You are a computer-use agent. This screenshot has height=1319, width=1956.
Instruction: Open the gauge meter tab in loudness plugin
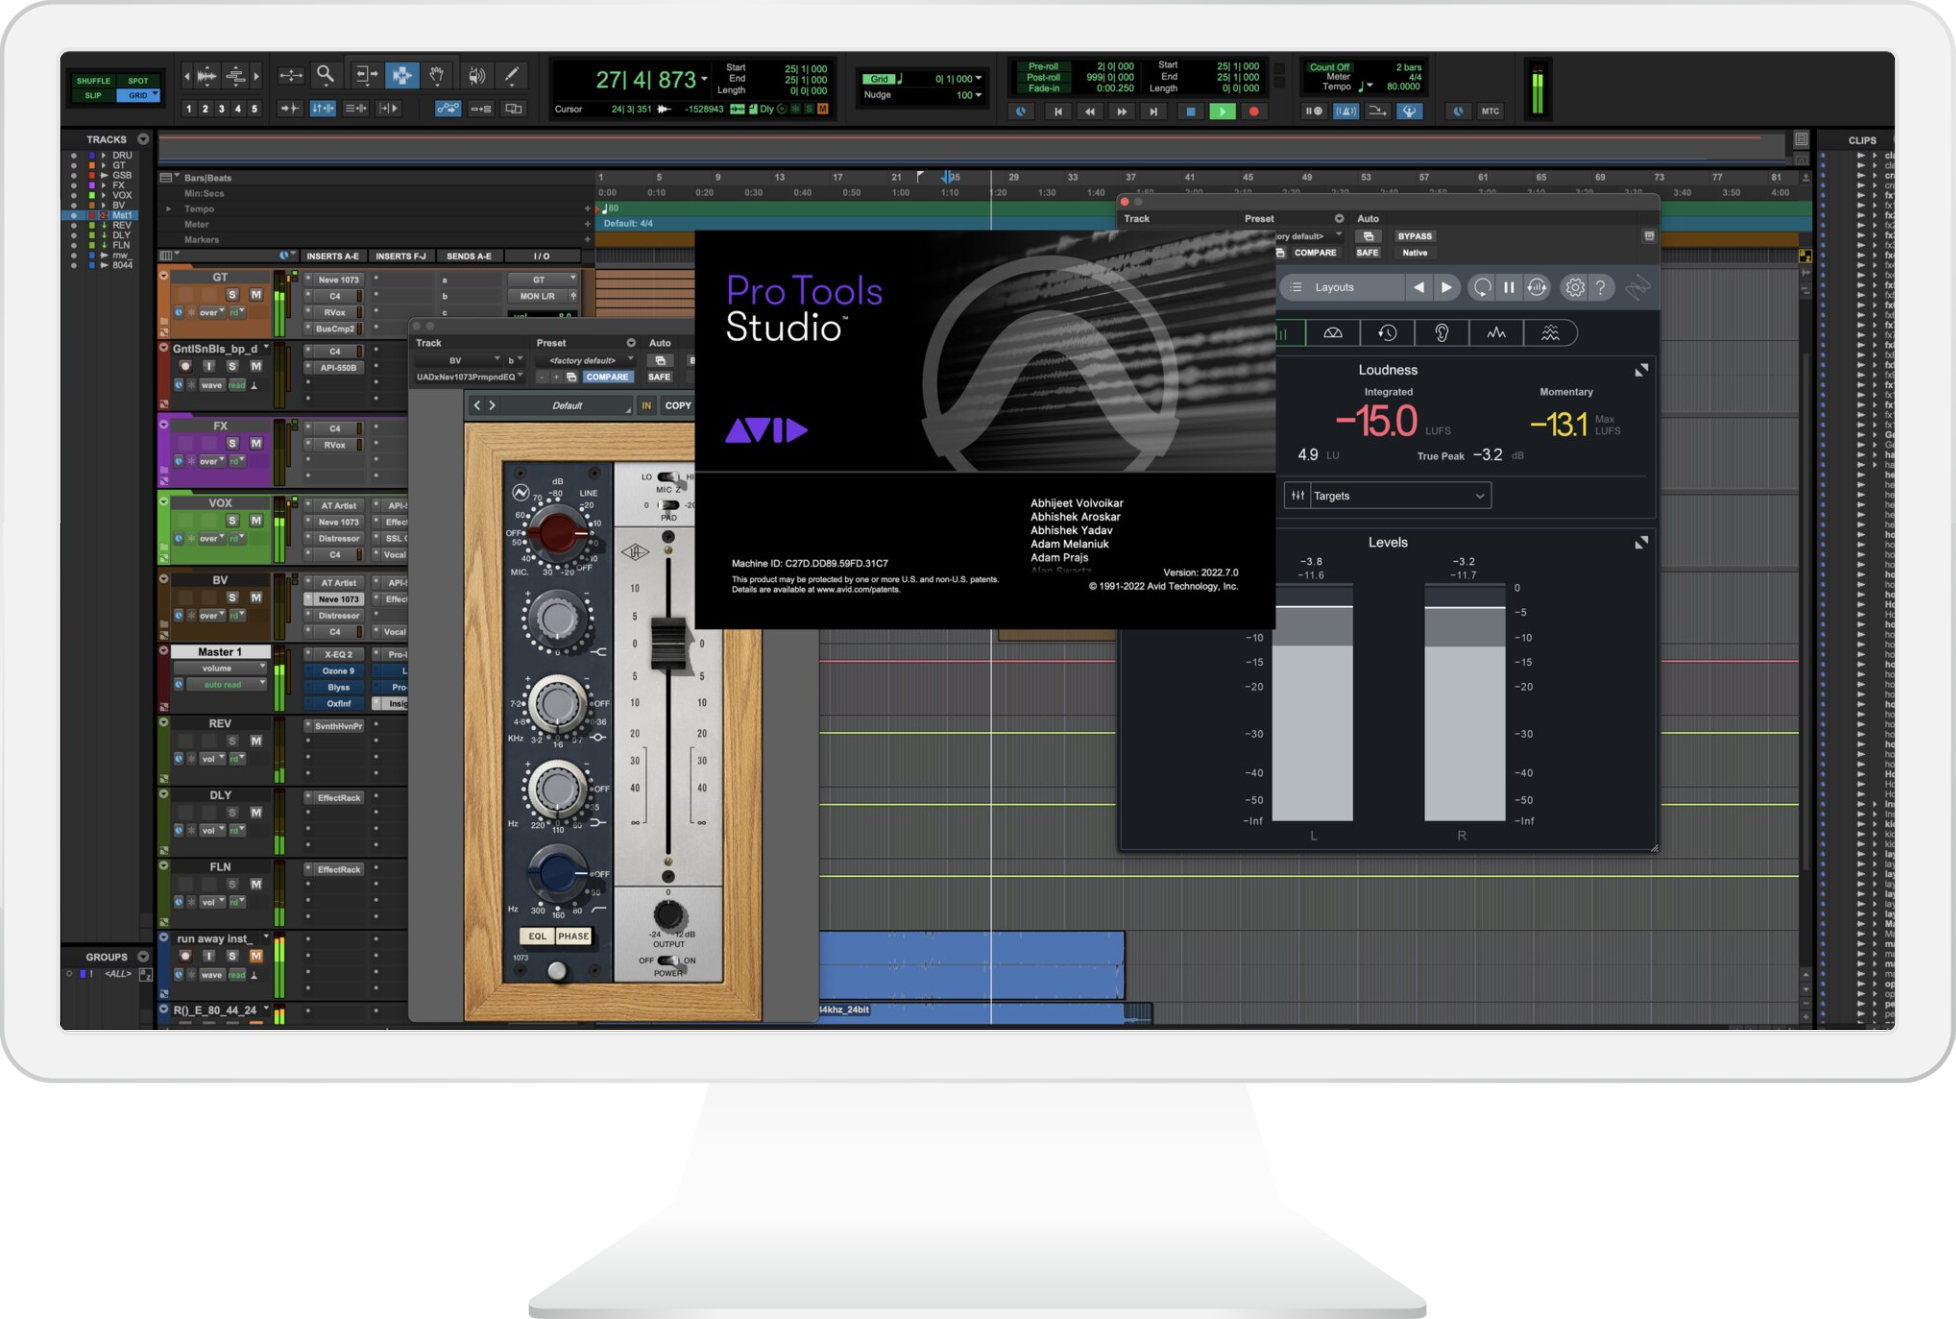(1333, 333)
